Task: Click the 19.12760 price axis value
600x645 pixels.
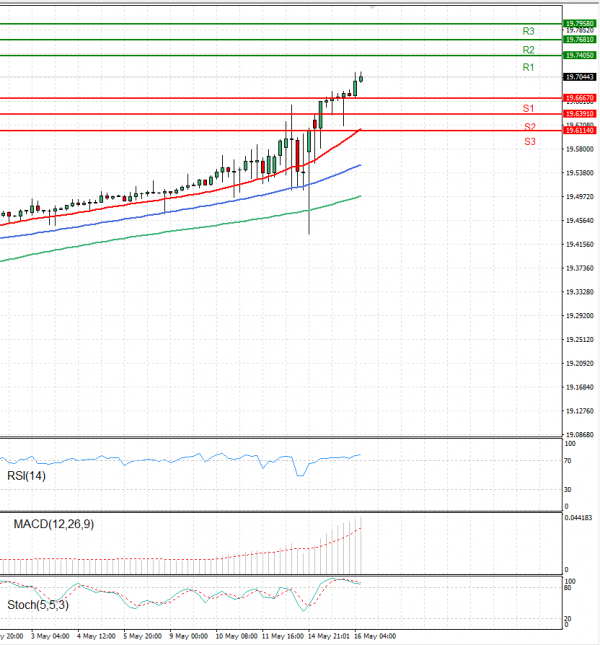Action: (x=580, y=411)
